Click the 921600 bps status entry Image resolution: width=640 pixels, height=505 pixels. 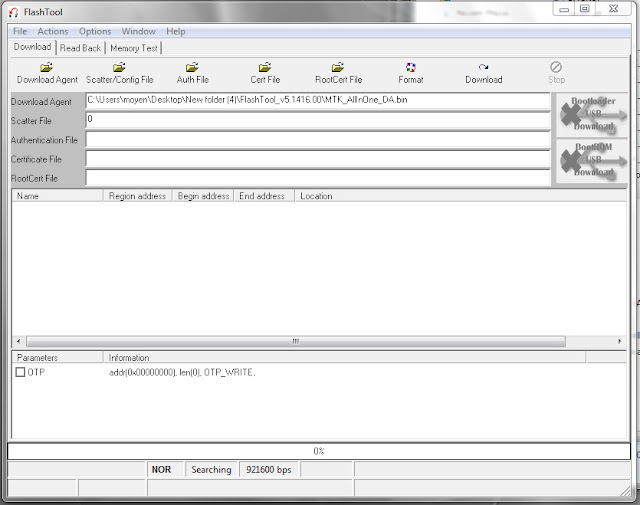click(x=269, y=469)
